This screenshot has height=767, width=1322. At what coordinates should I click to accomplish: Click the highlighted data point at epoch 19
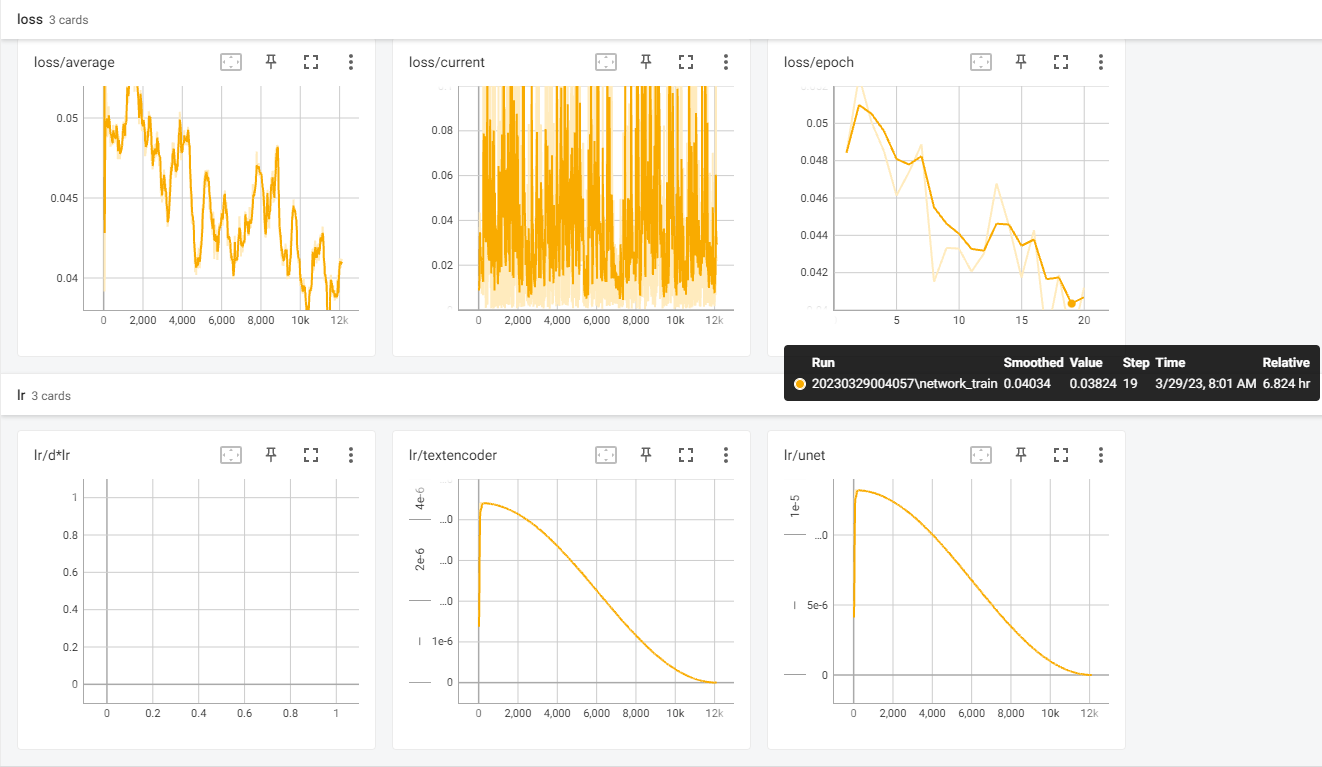point(1071,303)
